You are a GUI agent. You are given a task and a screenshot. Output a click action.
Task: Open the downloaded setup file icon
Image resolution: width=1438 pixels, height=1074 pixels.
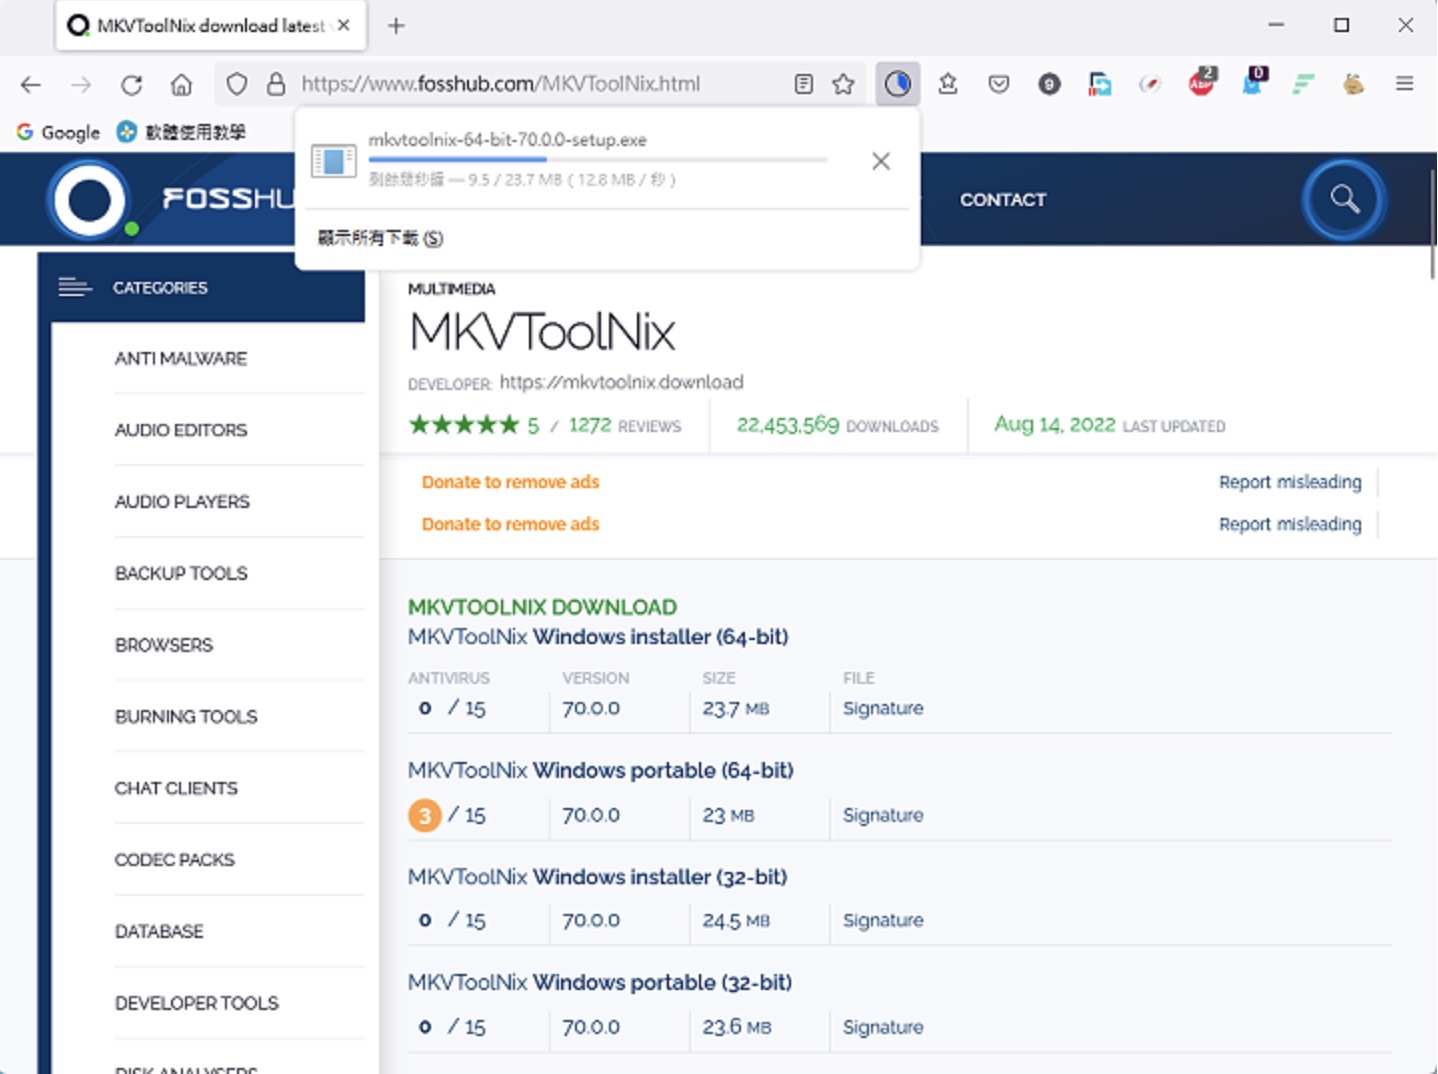click(x=333, y=160)
